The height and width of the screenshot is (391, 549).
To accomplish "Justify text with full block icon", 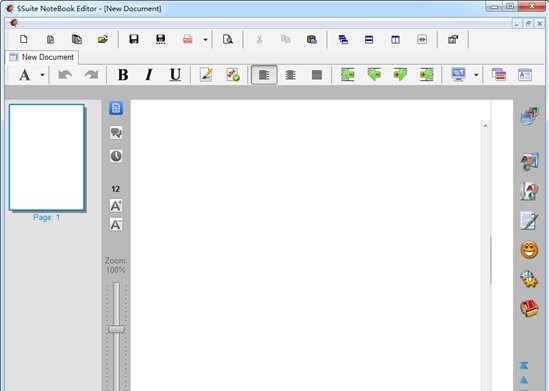I will [317, 75].
